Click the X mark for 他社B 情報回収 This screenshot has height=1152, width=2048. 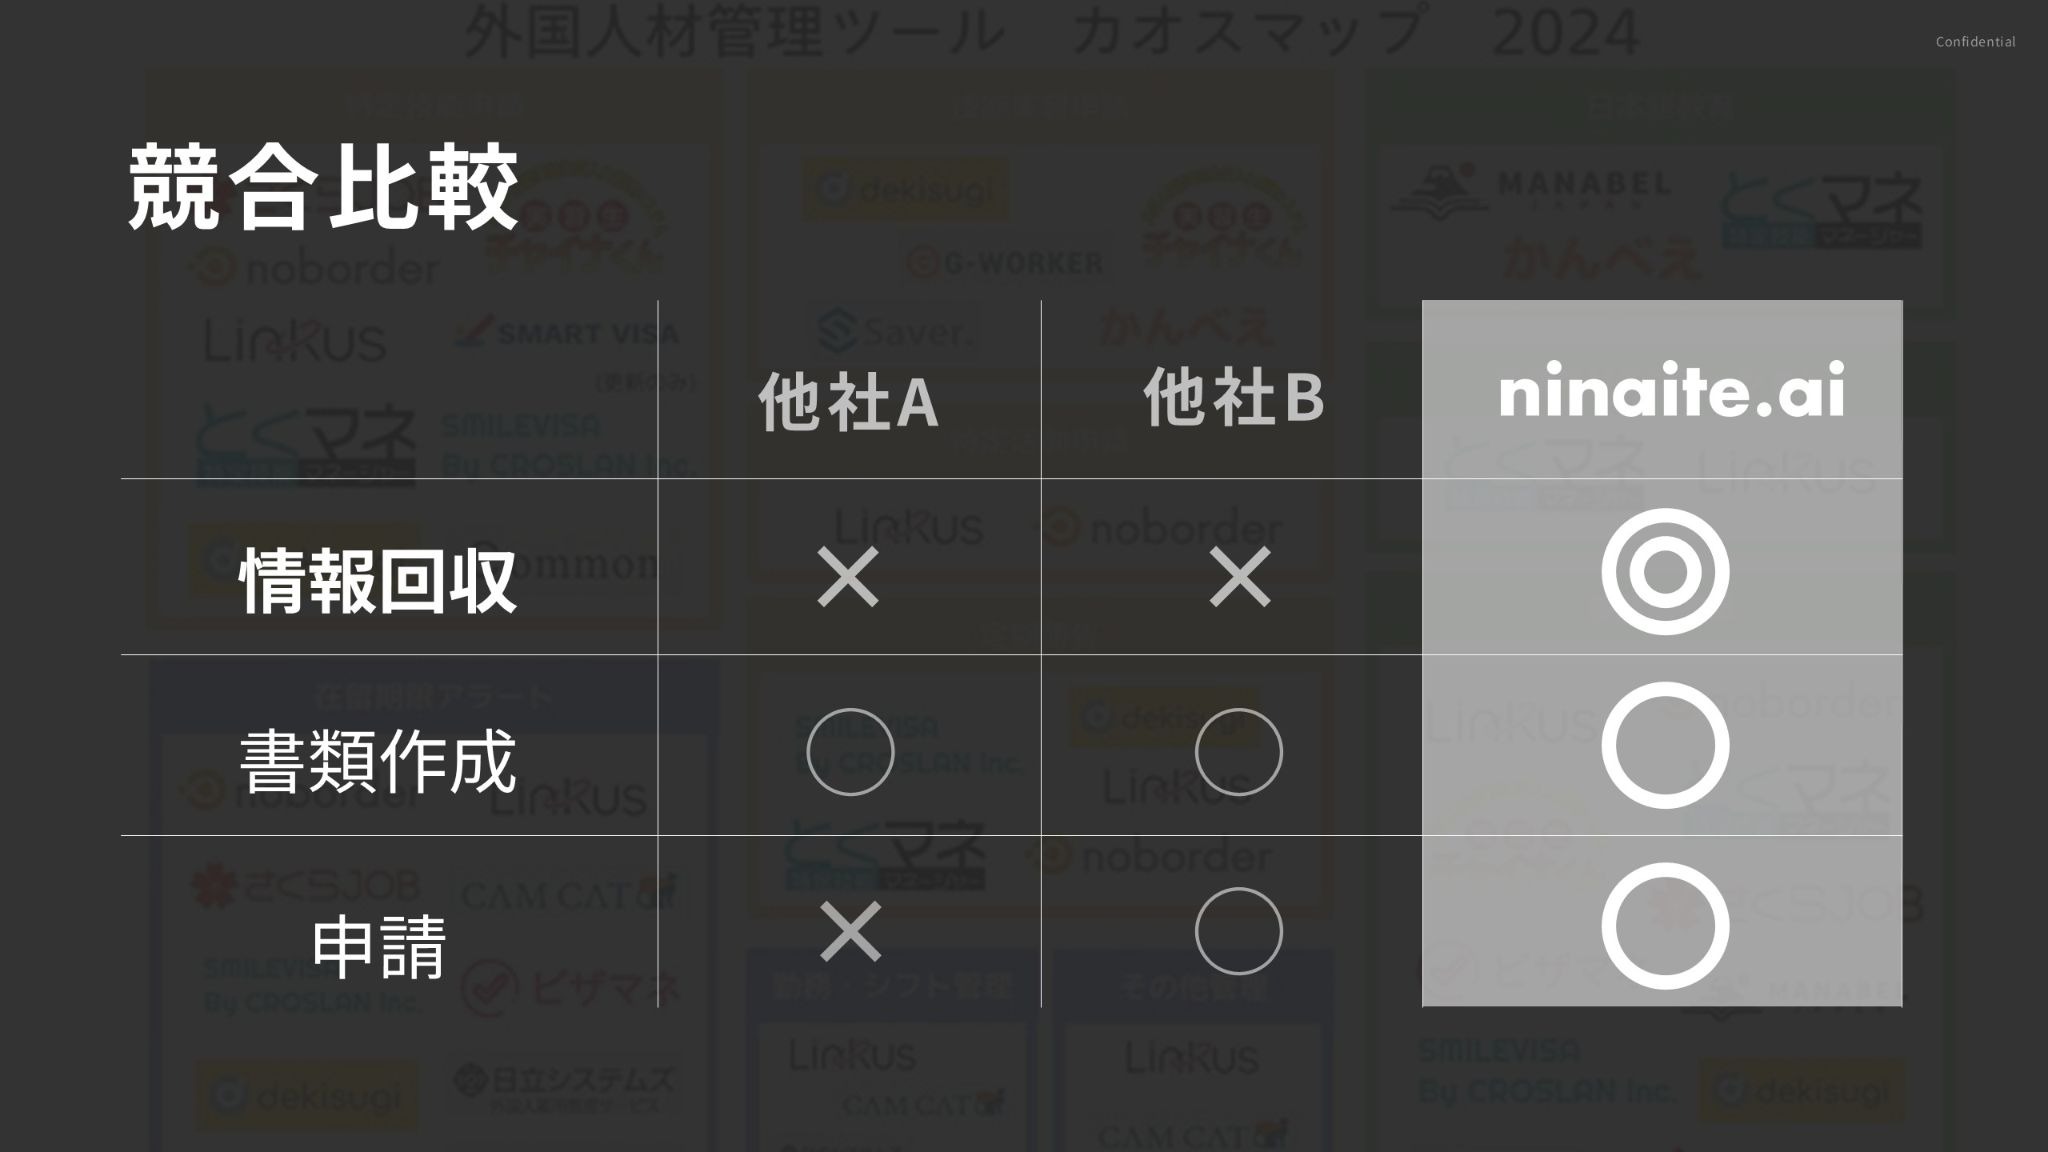point(1240,577)
